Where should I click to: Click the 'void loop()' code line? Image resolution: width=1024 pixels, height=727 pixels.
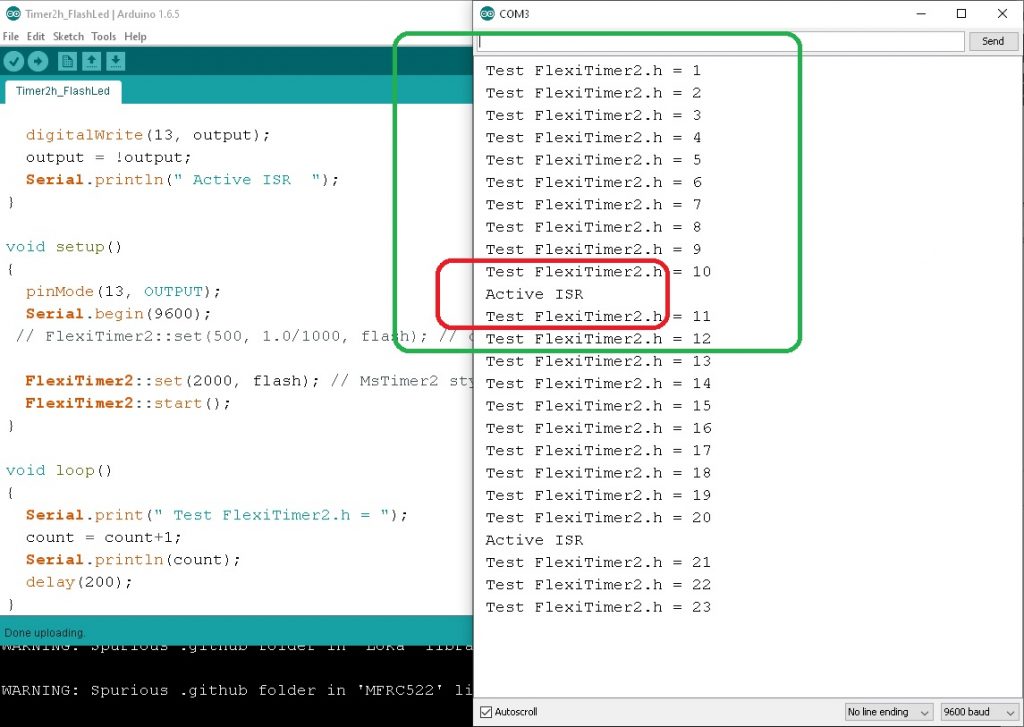59,470
